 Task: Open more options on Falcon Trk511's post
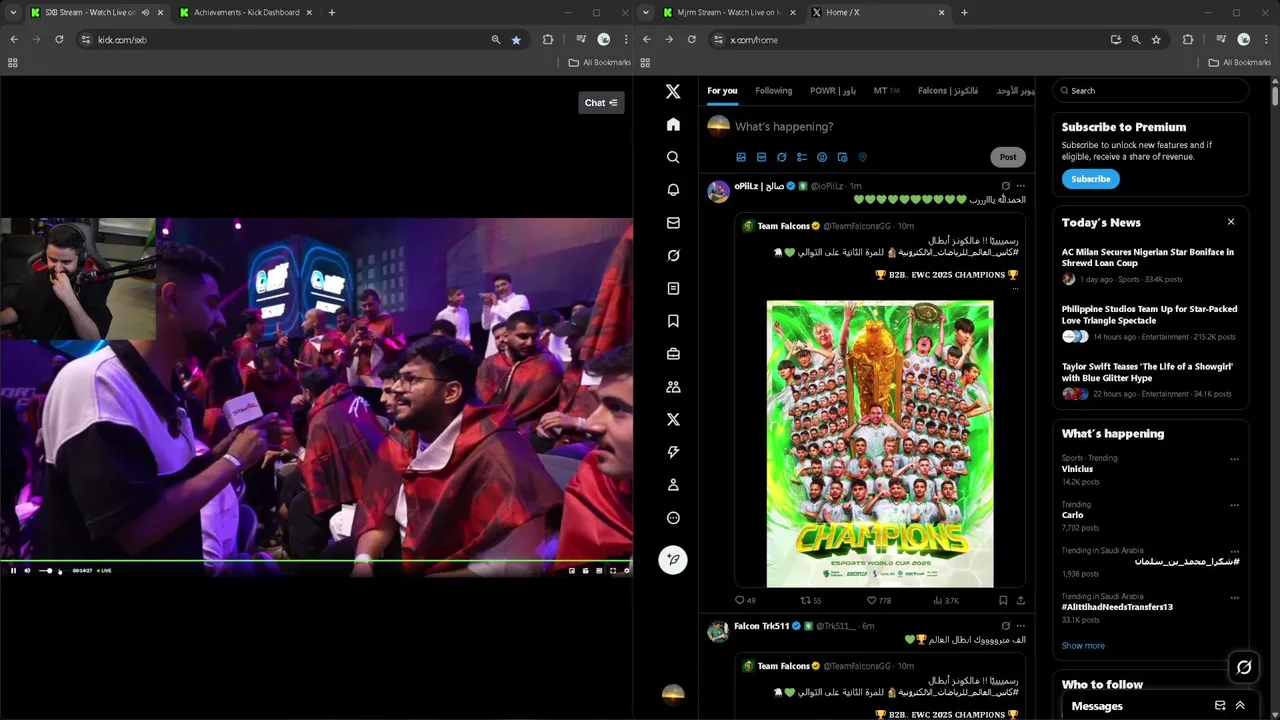1020,626
